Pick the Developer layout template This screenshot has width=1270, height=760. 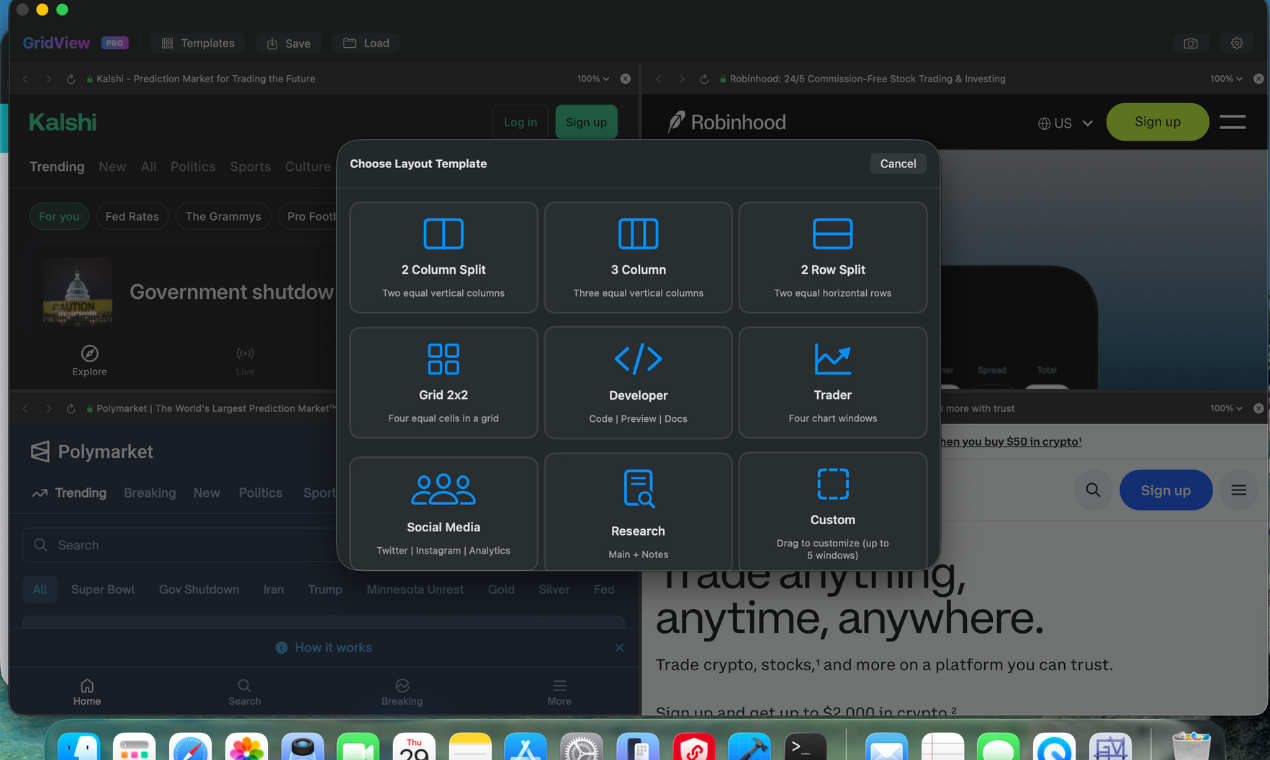(638, 382)
